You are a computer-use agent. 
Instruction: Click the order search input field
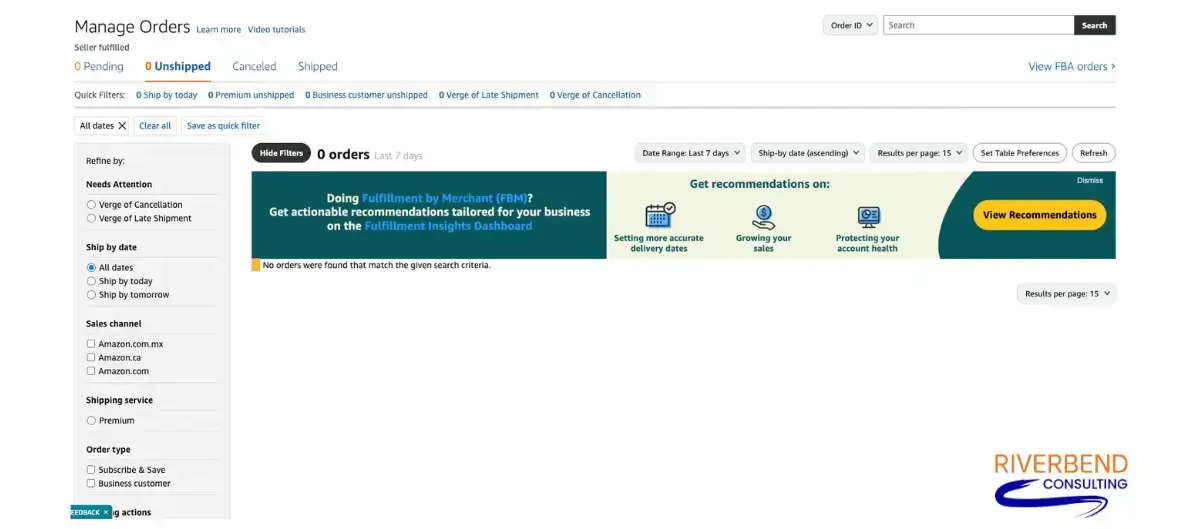(978, 25)
